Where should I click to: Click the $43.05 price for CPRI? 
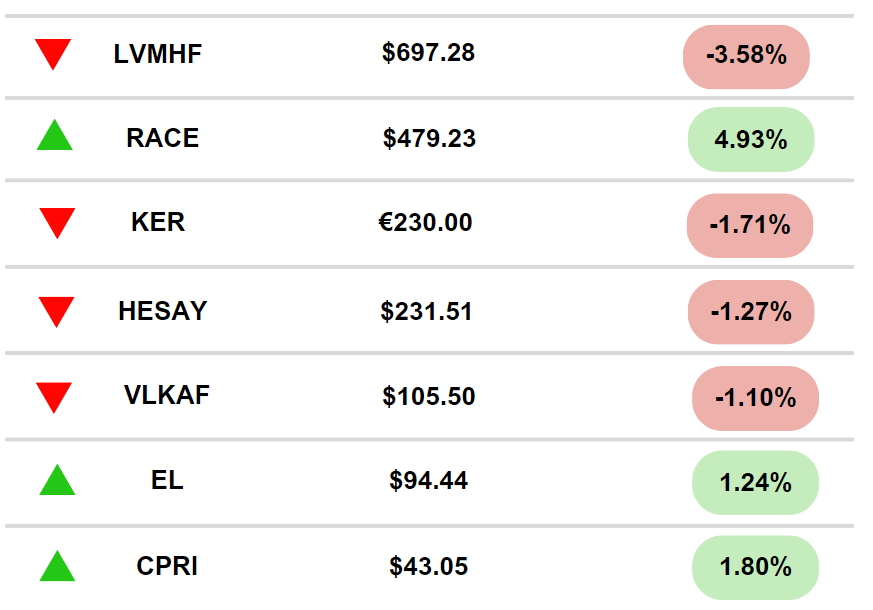click(429, 566)
